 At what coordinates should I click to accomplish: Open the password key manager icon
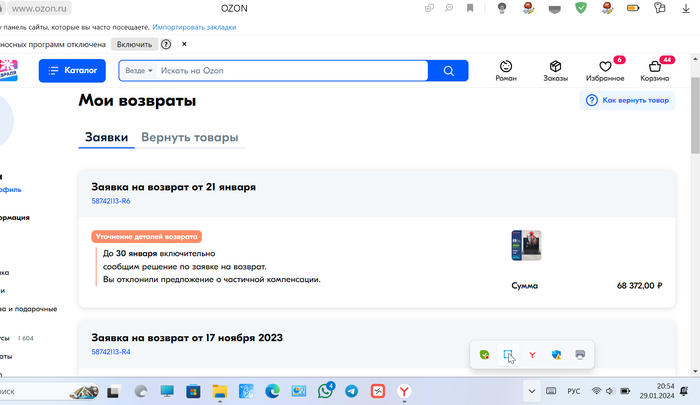(659, 8)
